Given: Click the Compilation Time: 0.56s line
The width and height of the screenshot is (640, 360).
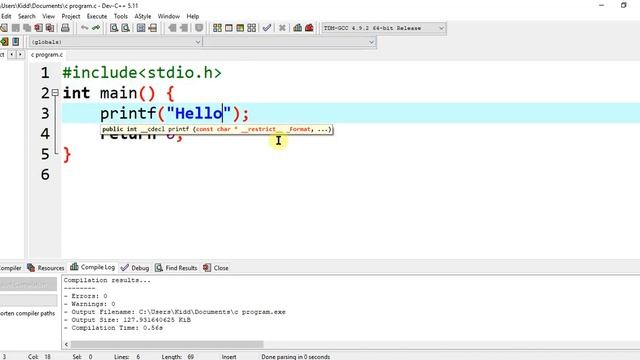Looking at the screenshot, I should coord(113,328).
